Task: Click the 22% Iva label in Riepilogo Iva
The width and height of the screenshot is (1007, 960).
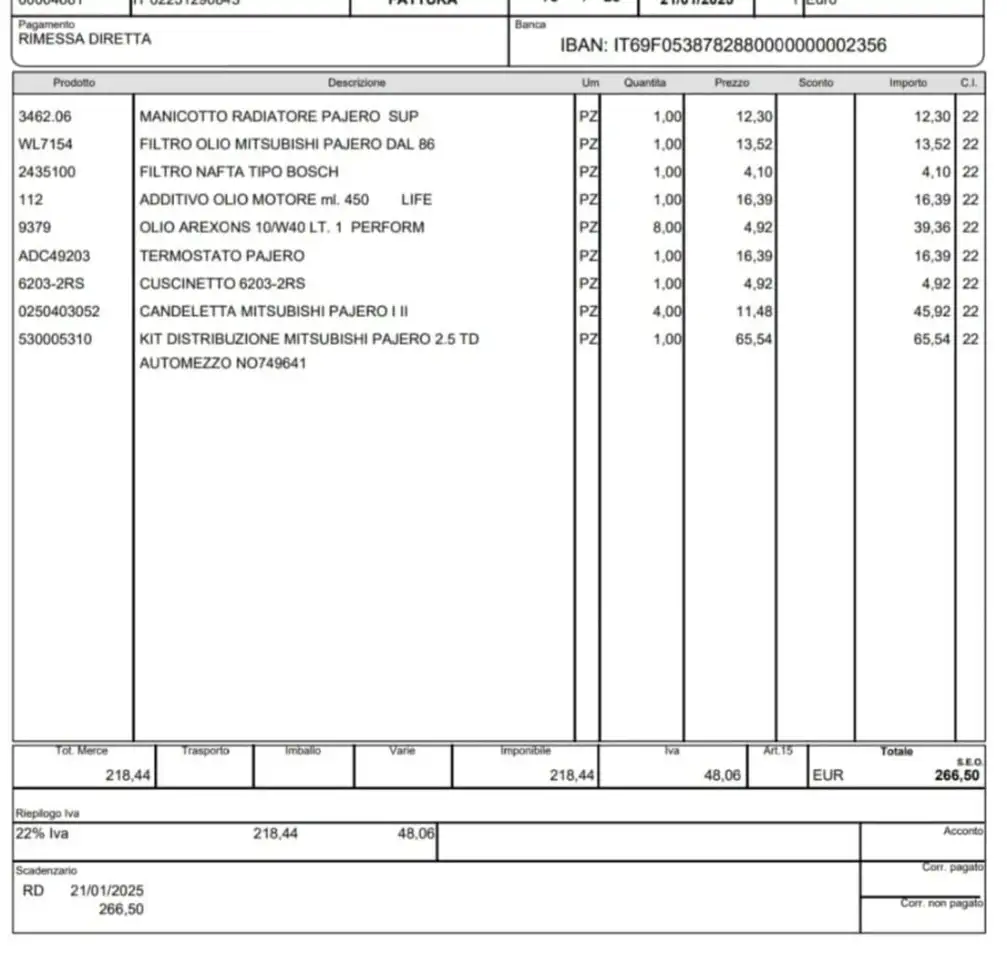Action: coord(42,833)
